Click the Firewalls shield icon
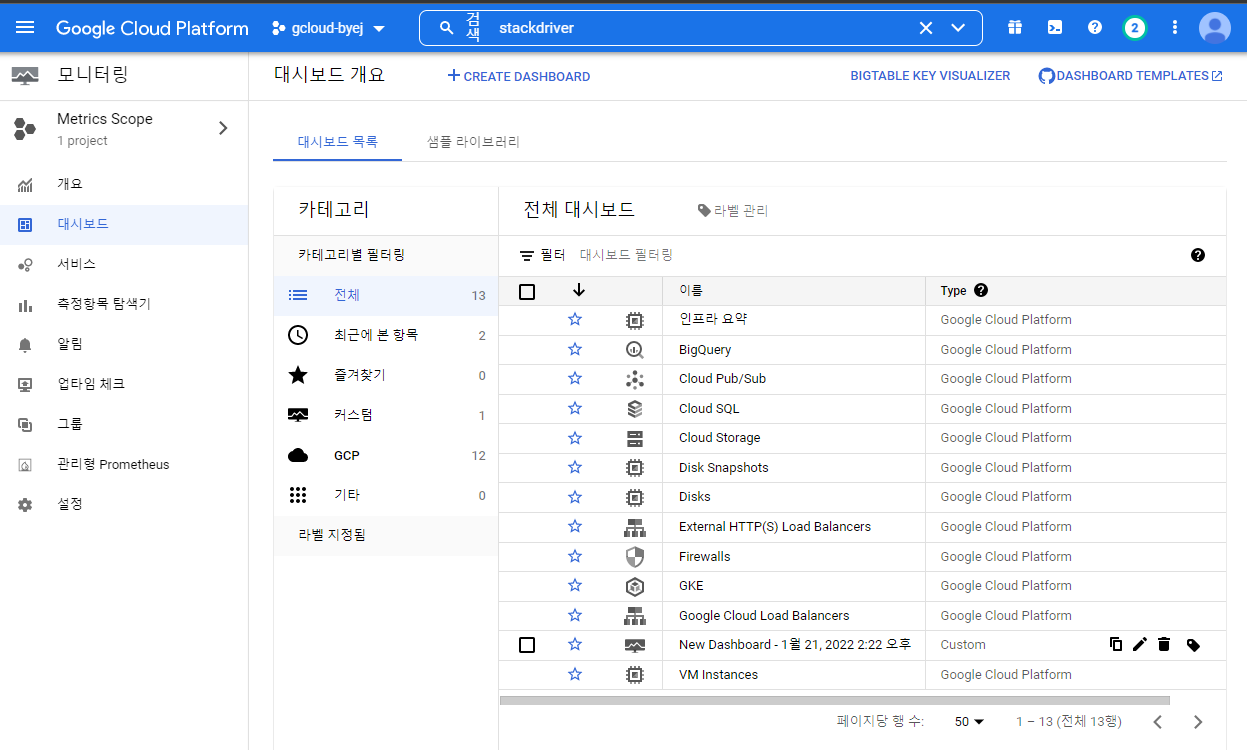 [x=634, y=557]
